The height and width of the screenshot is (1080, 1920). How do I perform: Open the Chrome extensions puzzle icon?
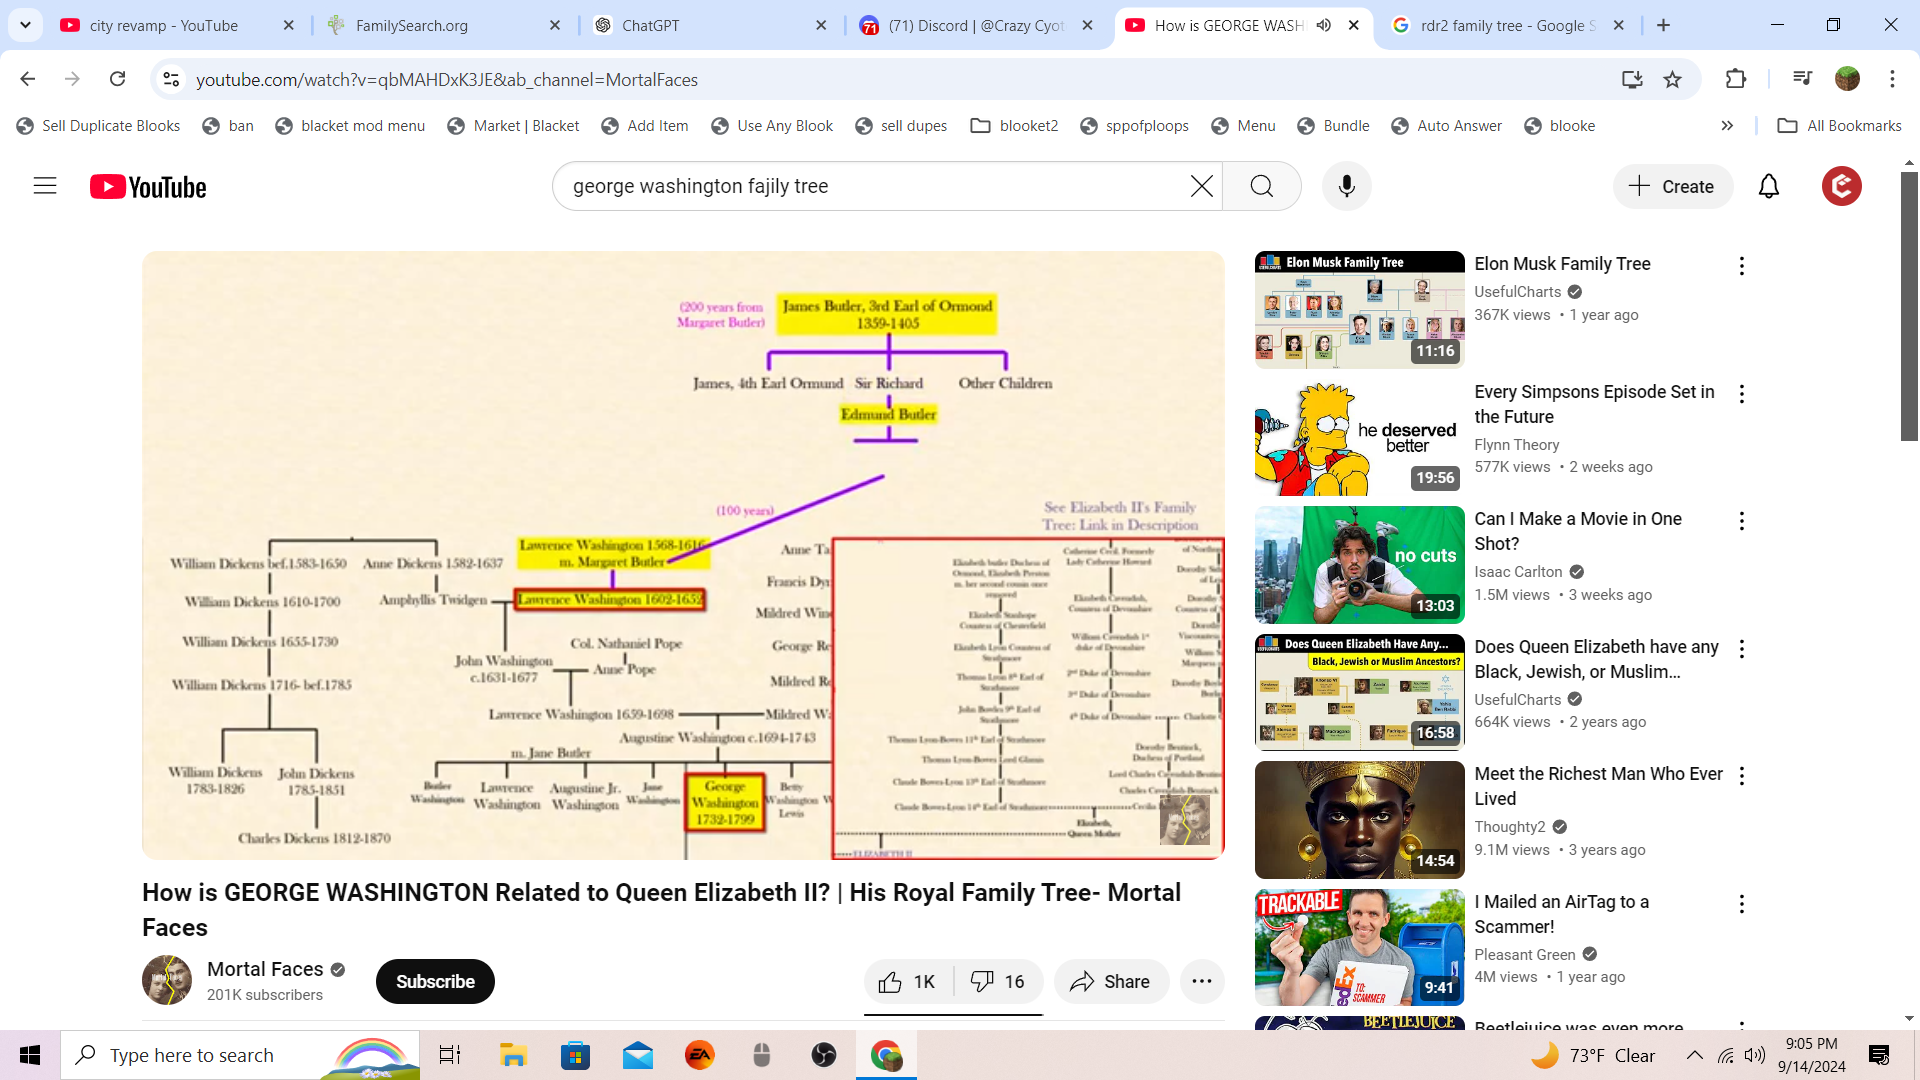point(1735,79)
